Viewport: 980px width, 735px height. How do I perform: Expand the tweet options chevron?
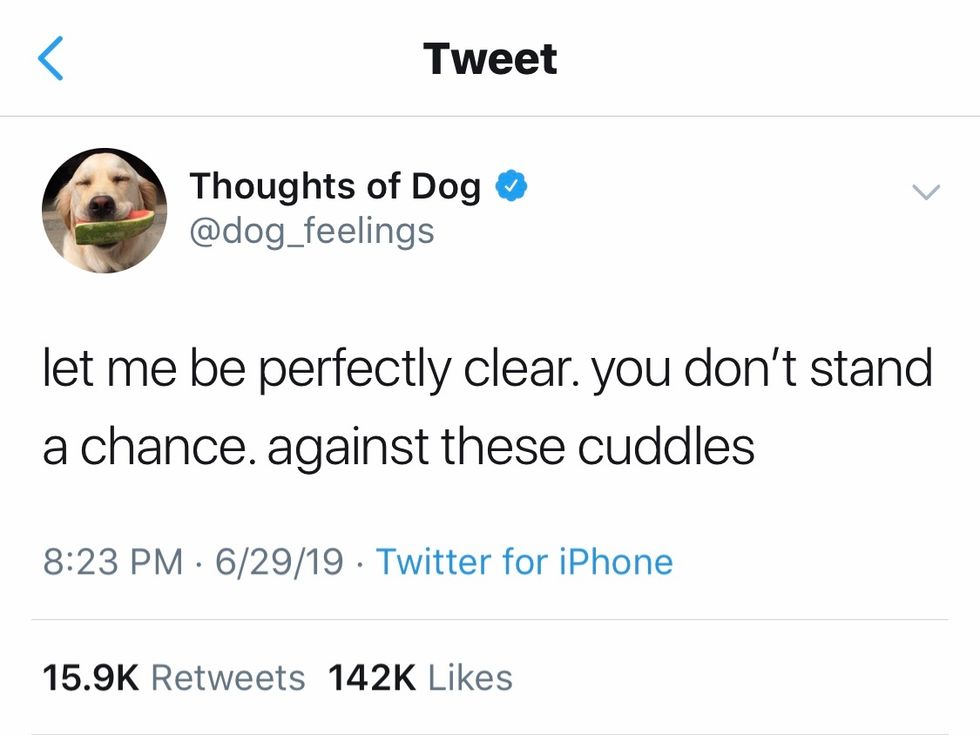point(927,191)
